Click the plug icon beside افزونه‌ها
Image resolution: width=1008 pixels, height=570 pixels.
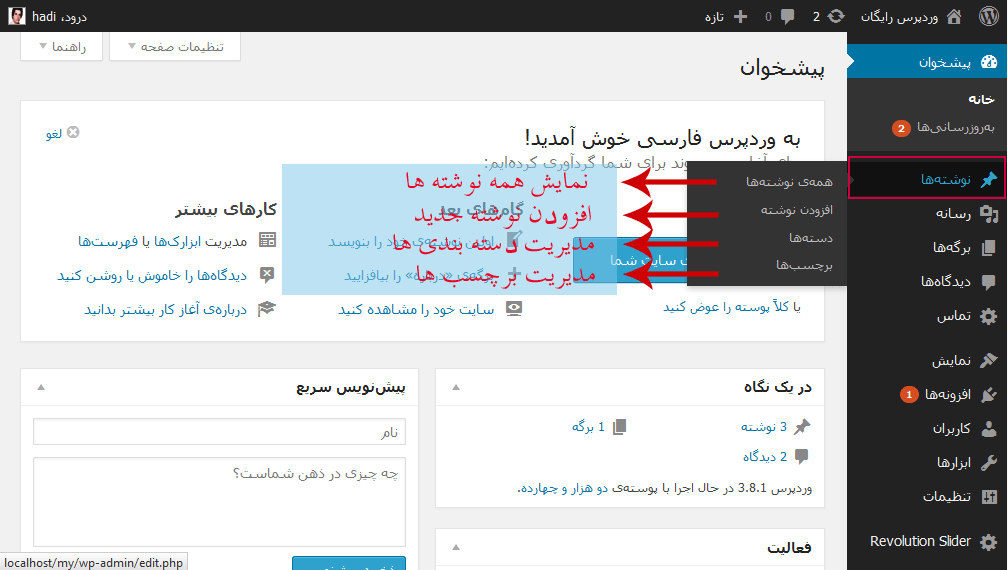tap(989, 395)
